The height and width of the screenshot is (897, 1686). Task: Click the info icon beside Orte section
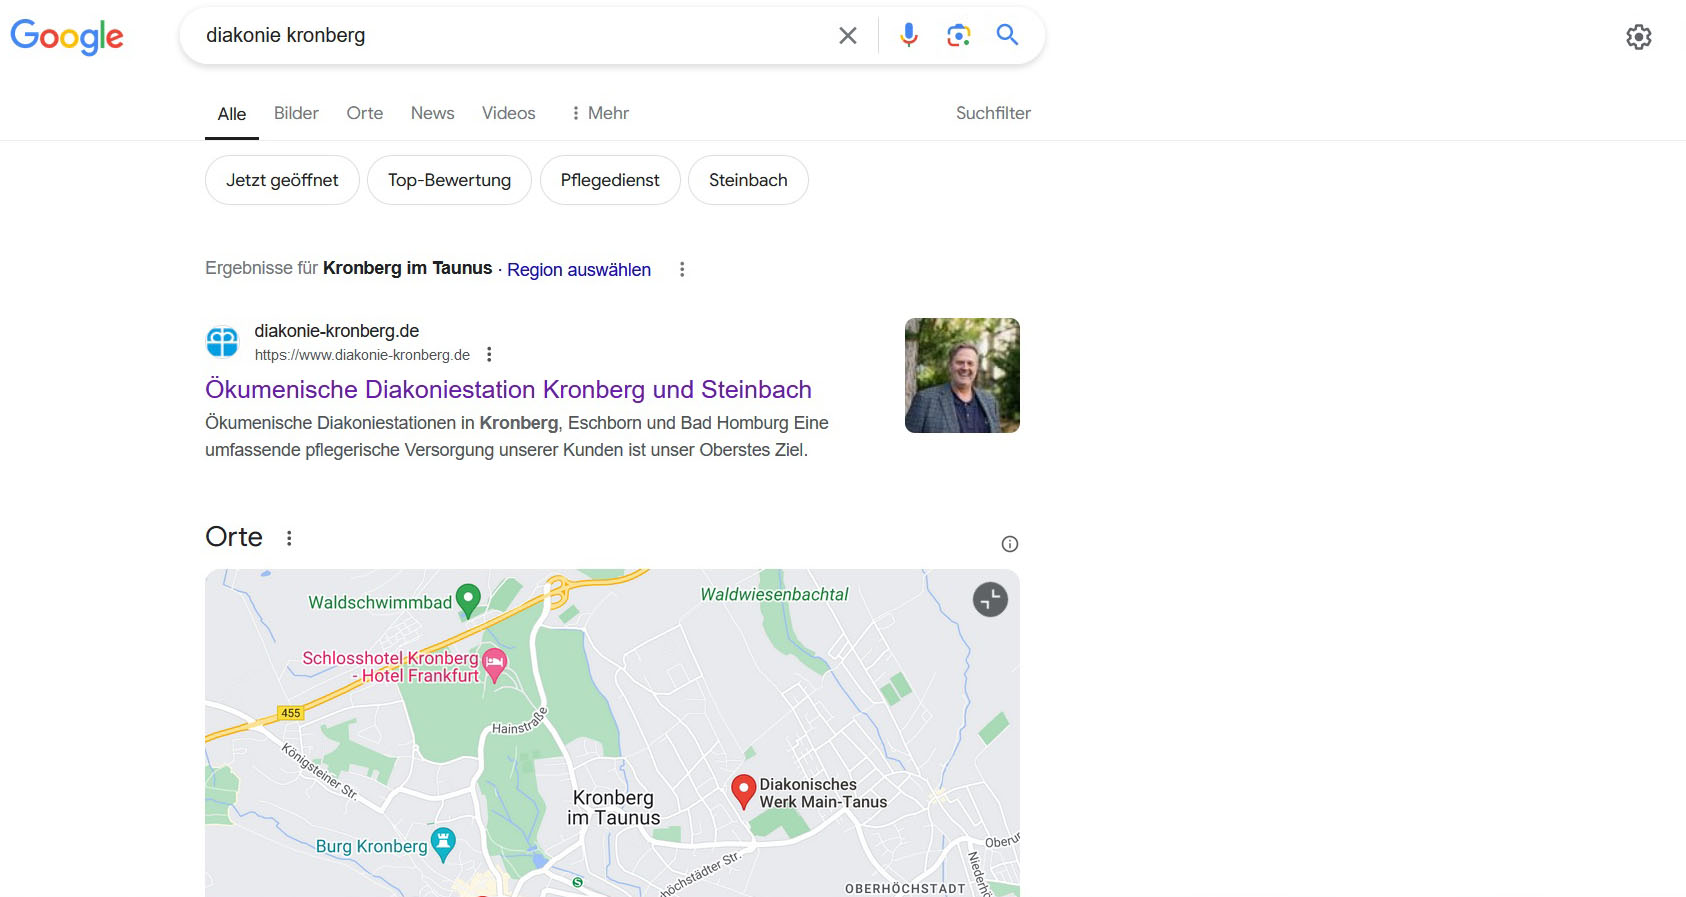(1010, 544)
